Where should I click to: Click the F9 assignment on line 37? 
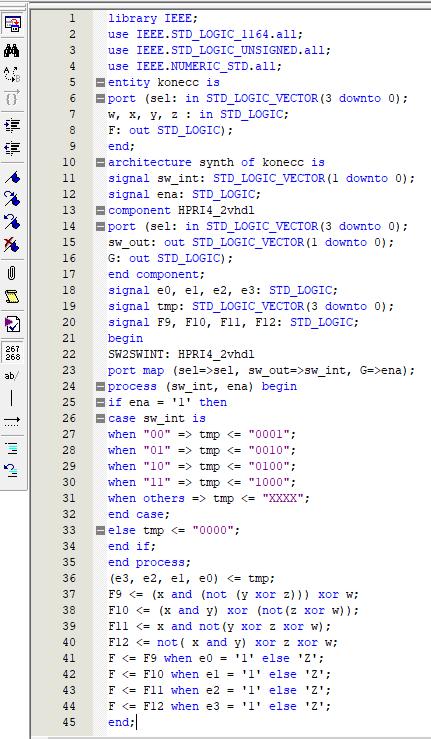233,594
